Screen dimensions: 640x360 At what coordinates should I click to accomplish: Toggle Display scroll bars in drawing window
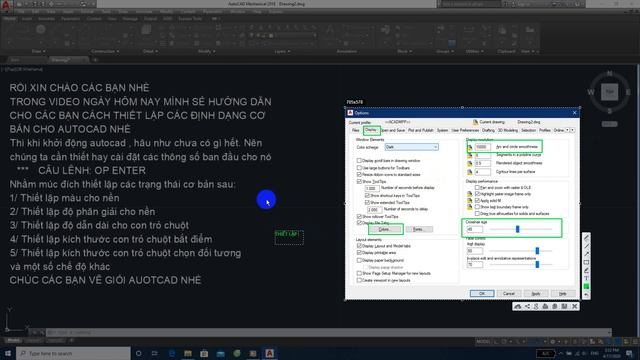click(x=359, y=161)
